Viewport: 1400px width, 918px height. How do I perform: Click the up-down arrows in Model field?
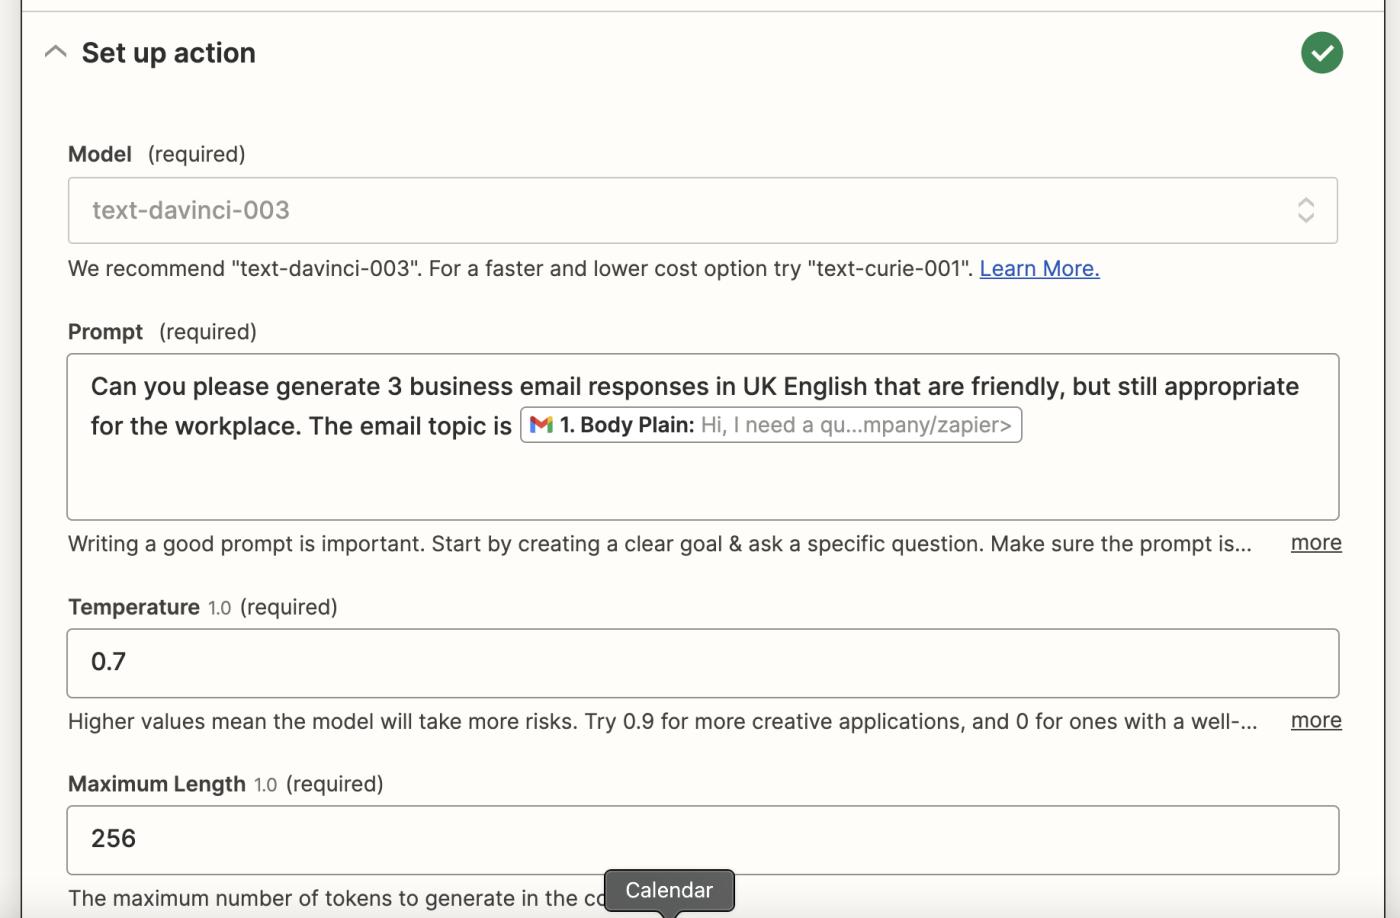pyautogui.click(x=1305, y=210)
